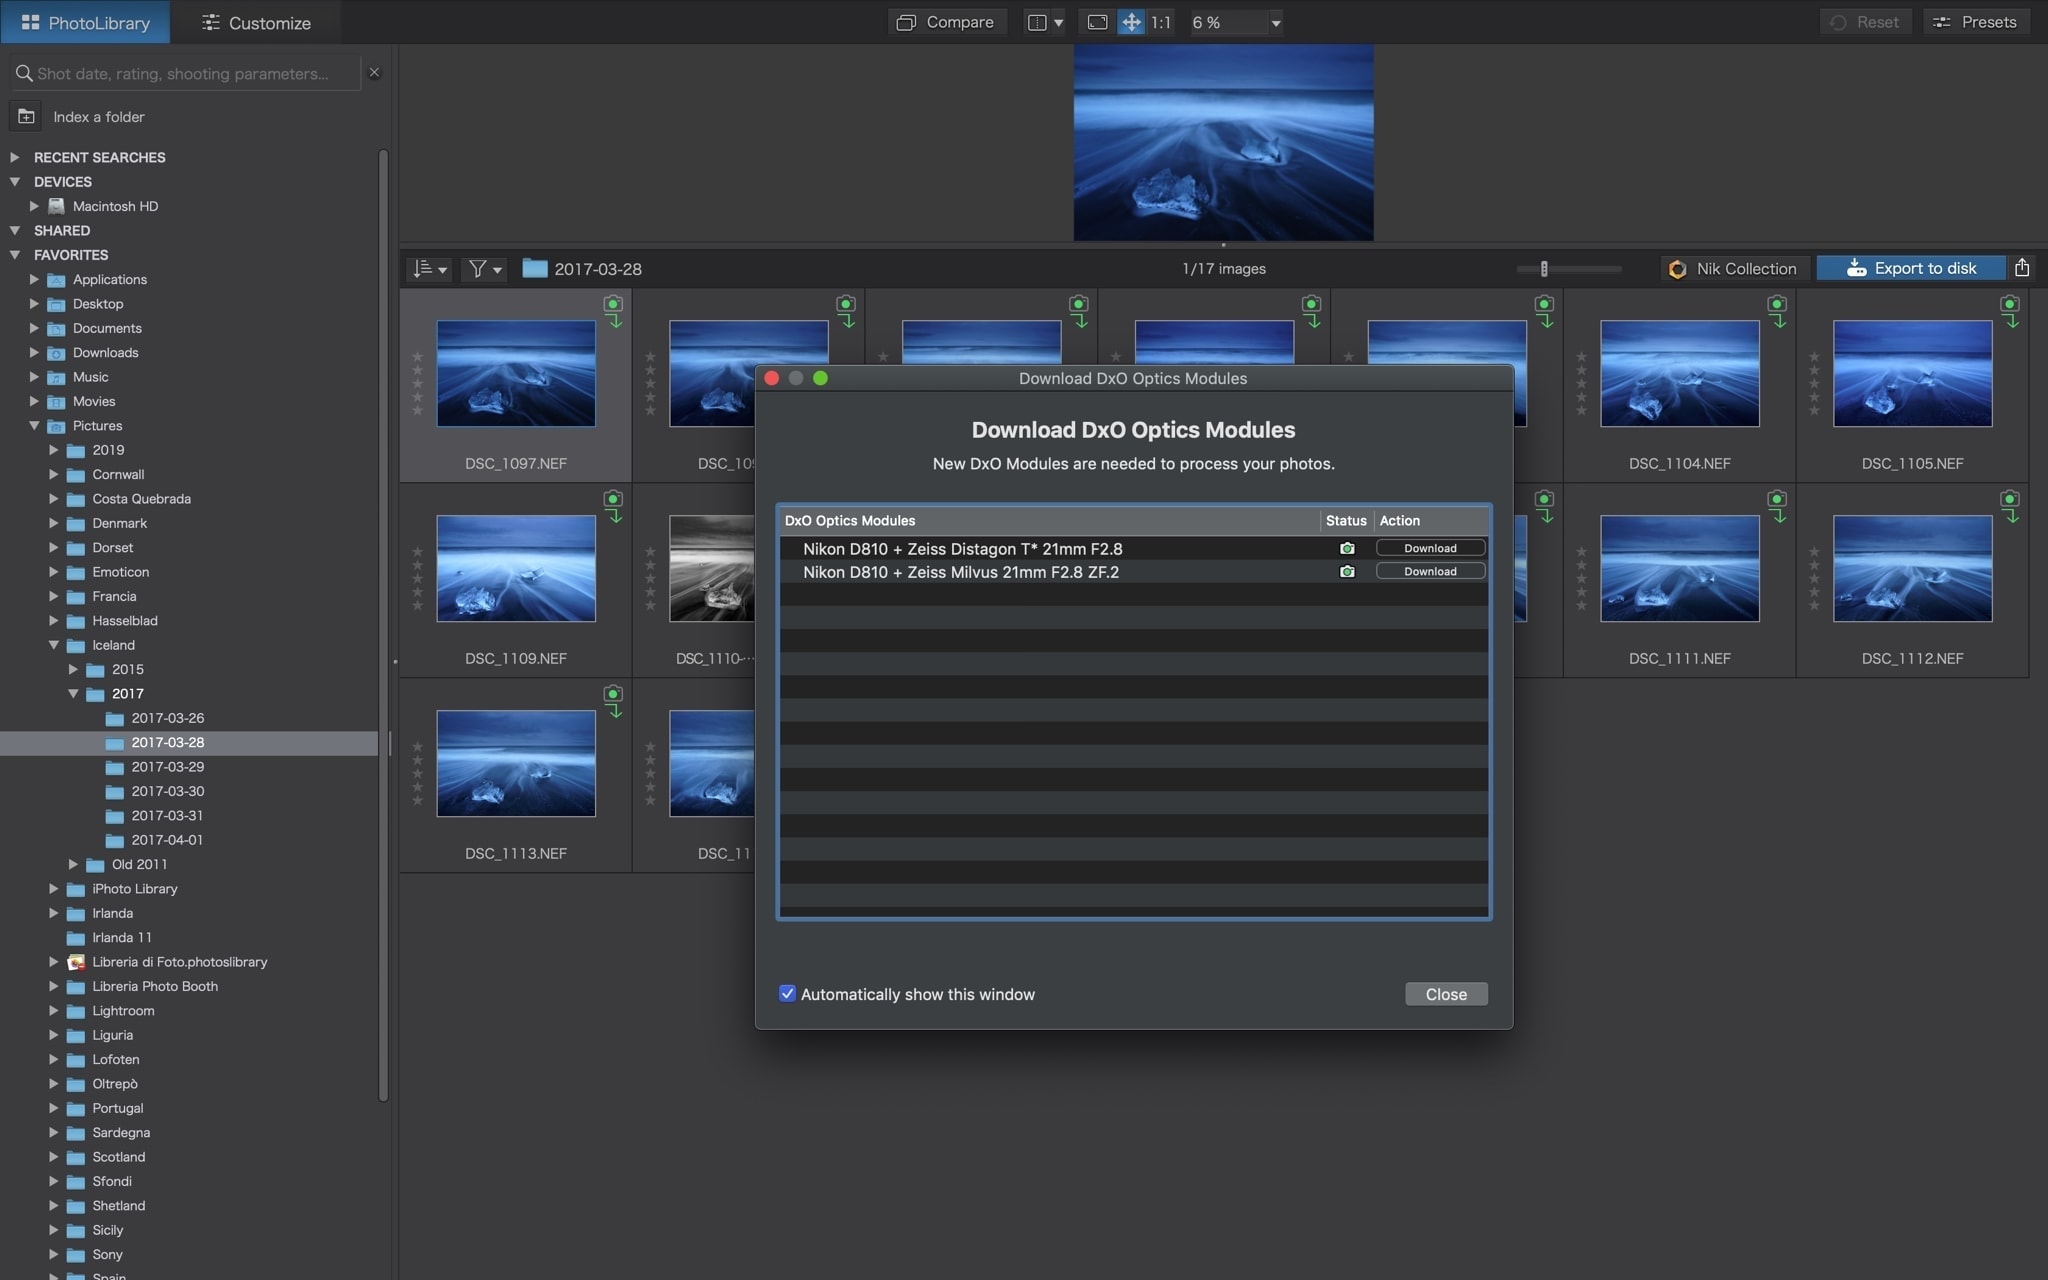This screenshot has width=2048, height=1280.
Task: Click the fullscreen display icon
Action: (1097, 22)
